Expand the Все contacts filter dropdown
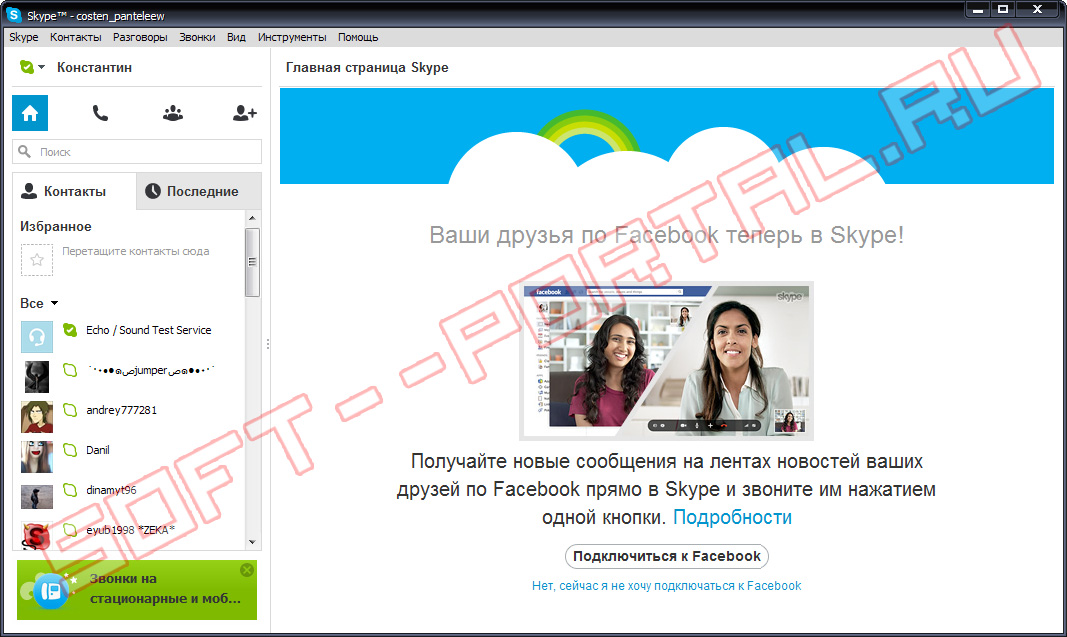 pos(39,303)
